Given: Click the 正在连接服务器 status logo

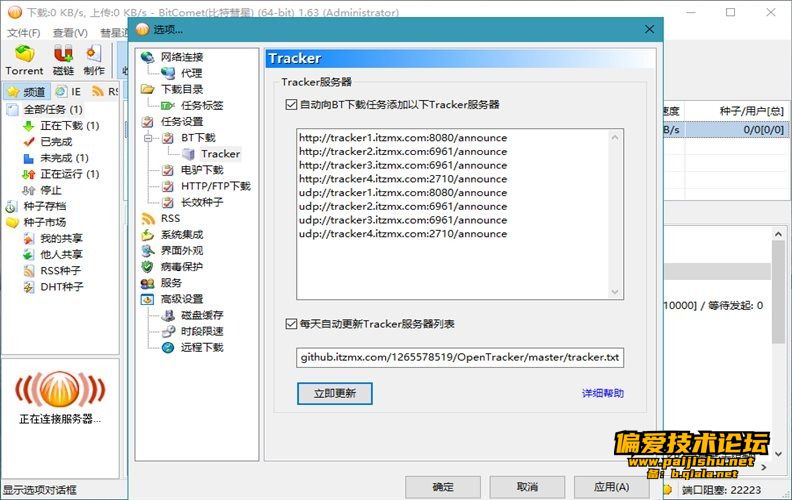Looking at the screenshot, I should point(60,390).
